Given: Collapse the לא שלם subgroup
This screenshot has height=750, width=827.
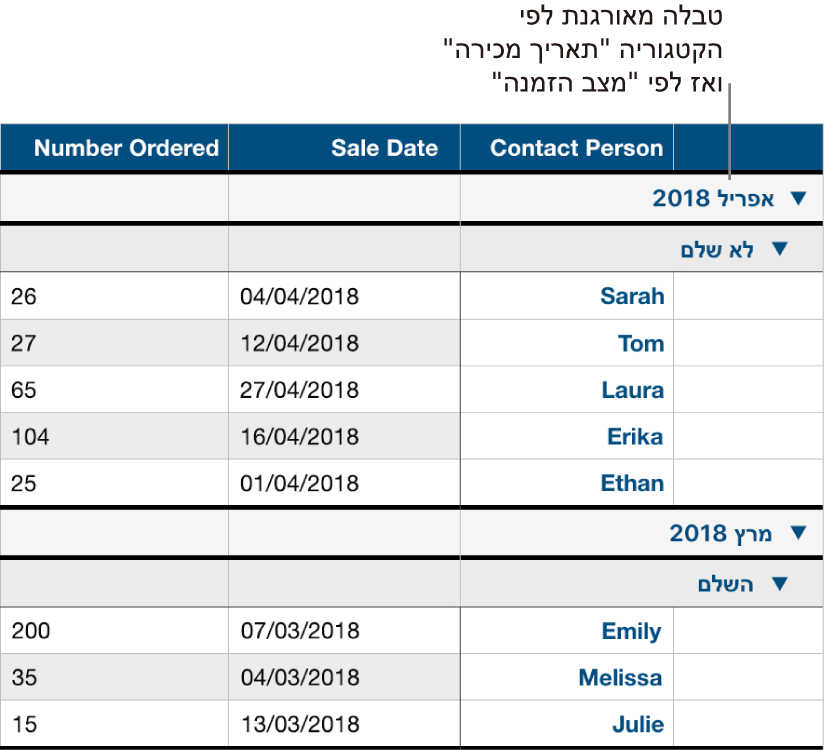Looking at the screenshot, I should [779, 248].
